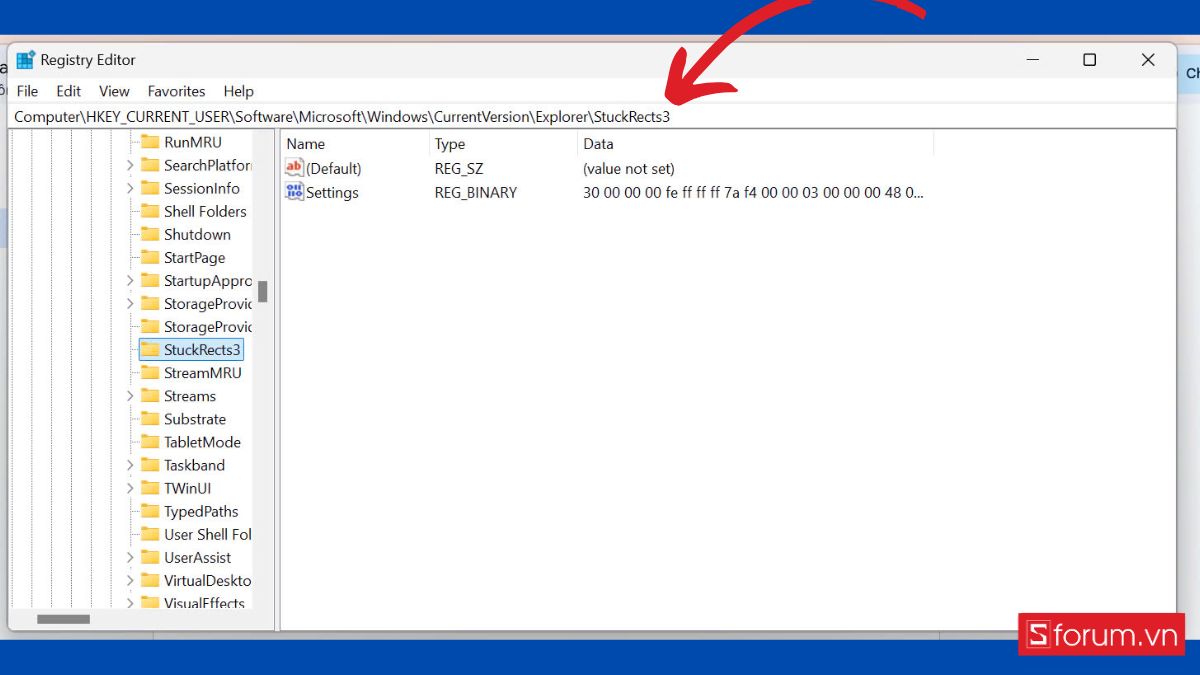Open the View menu
This screenshot has width=1200, height=675.
click(114, 91)
